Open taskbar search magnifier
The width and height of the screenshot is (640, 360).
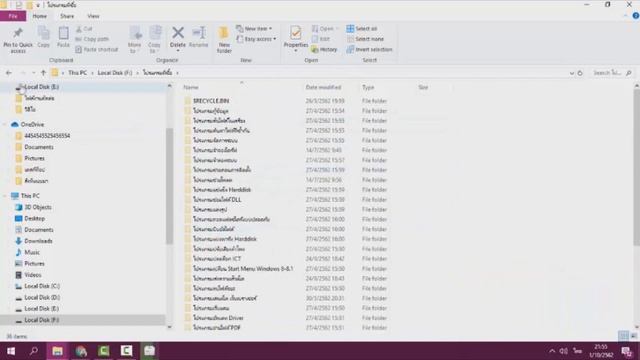point(34,351)
